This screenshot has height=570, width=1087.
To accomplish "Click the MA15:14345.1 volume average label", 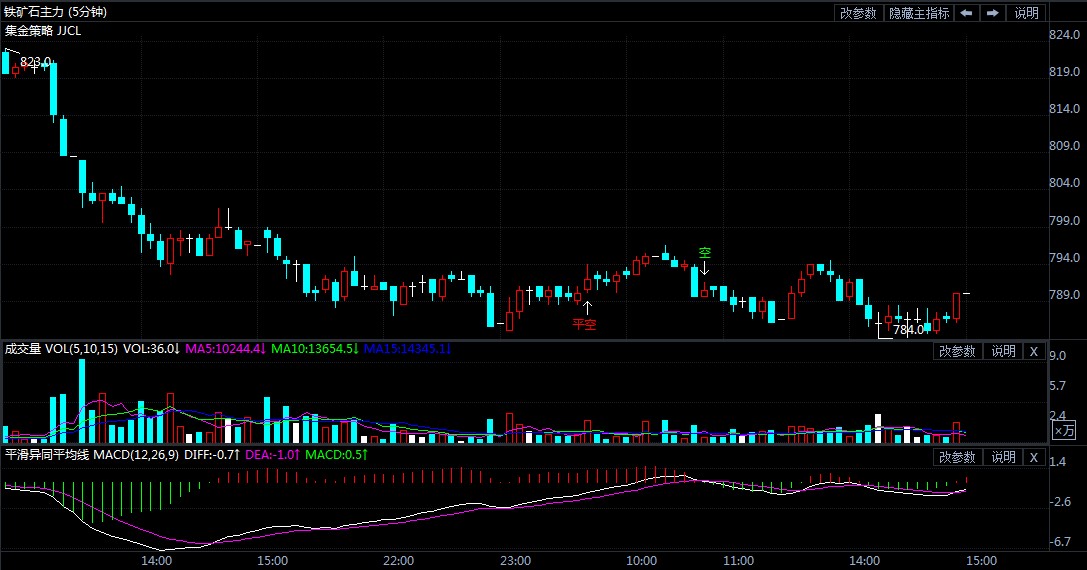I will coord(407,349).
